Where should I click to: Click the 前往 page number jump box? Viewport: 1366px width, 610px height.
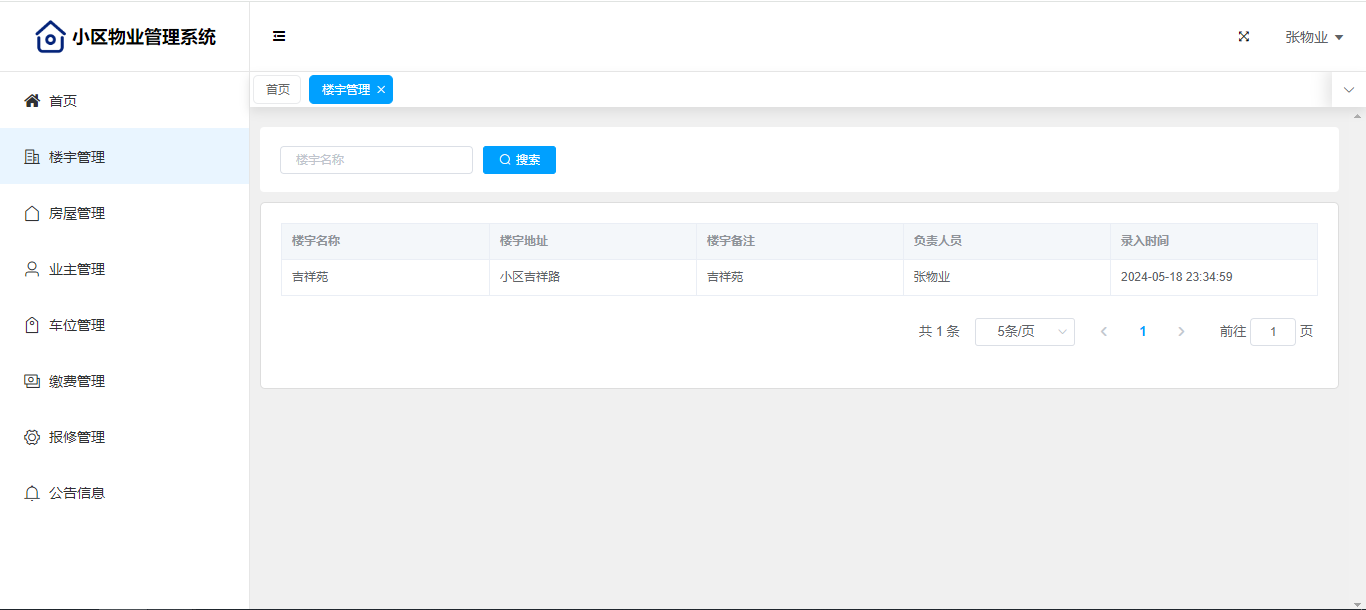tap(1272, 332)
